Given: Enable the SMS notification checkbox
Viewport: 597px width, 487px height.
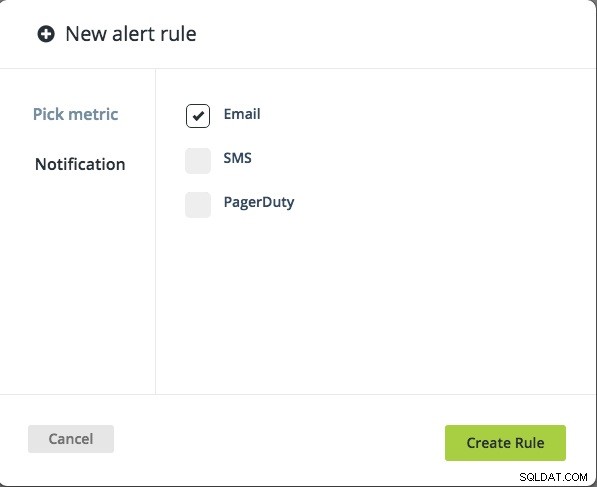Looking at the screenshot, I should pos(198,161).
